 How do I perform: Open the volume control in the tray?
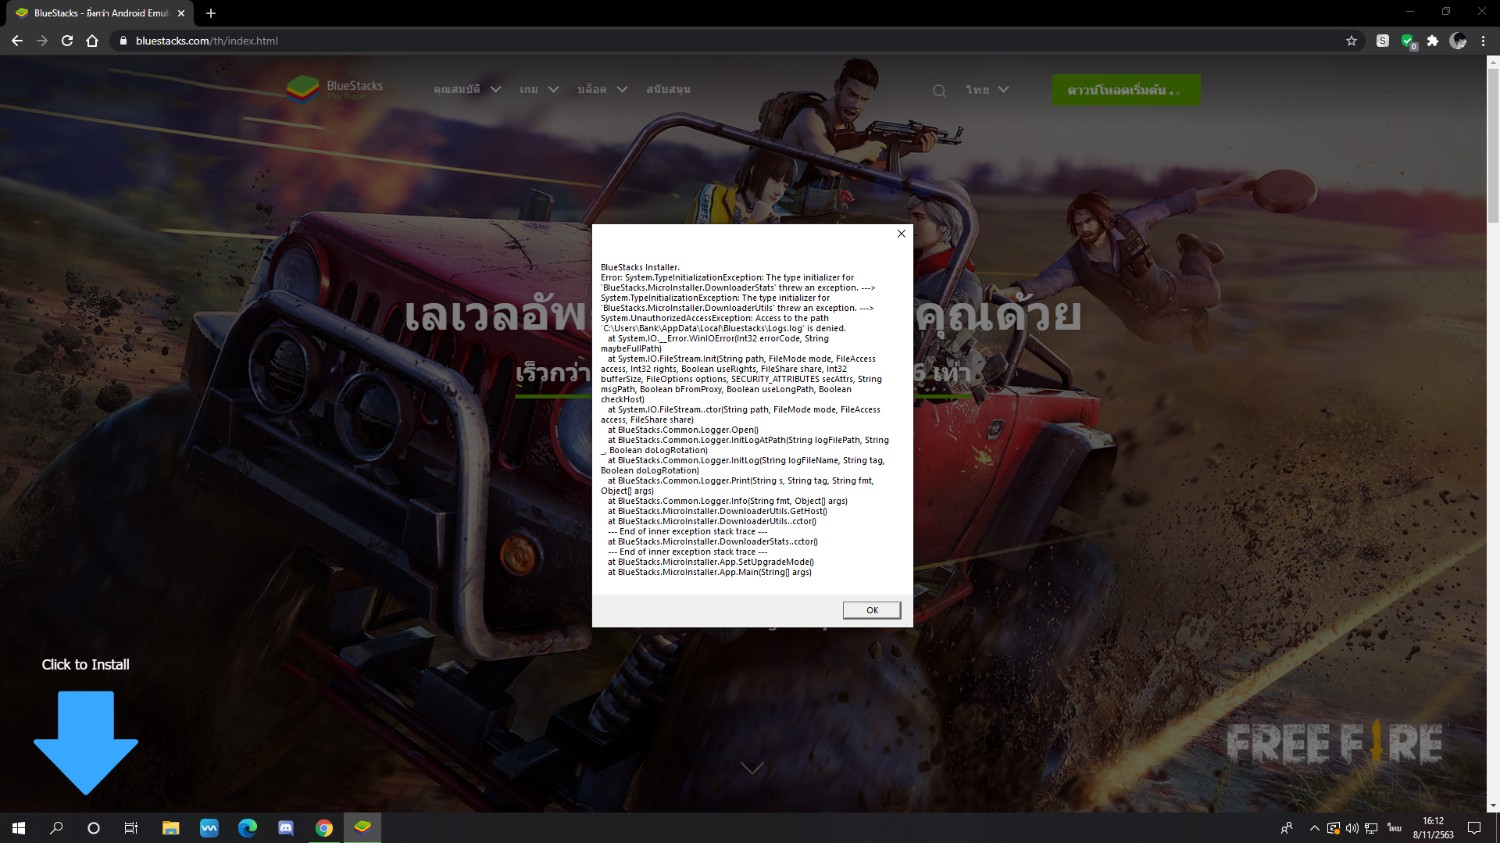coord(1352,828)
